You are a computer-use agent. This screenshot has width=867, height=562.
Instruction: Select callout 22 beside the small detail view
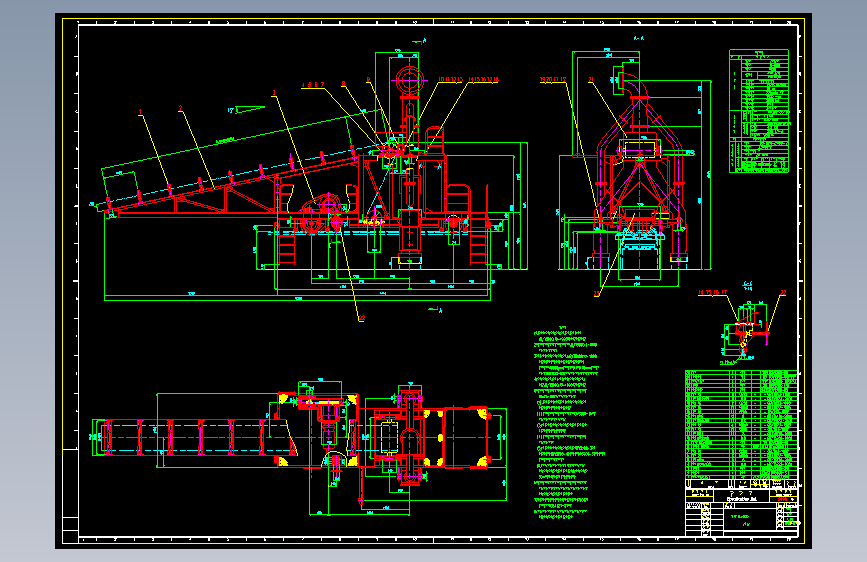tap(782, 293)
